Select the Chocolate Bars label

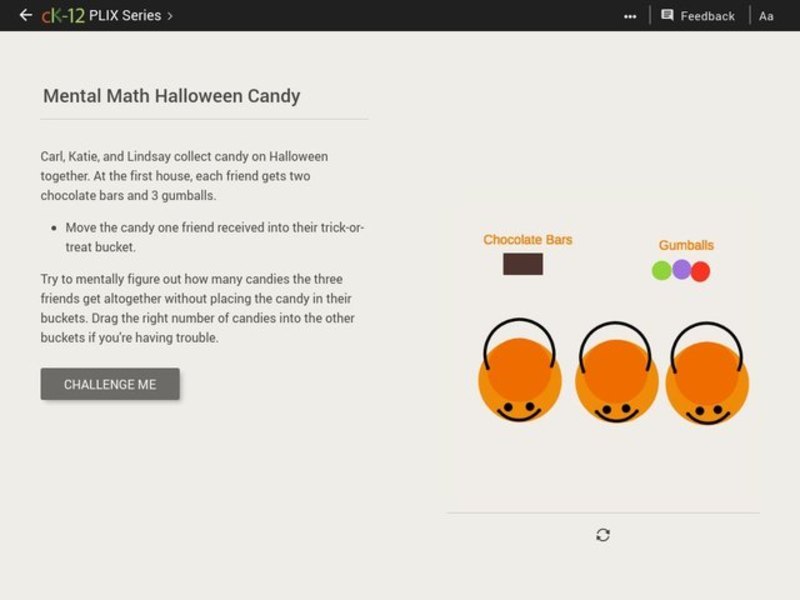click(527, 239)
